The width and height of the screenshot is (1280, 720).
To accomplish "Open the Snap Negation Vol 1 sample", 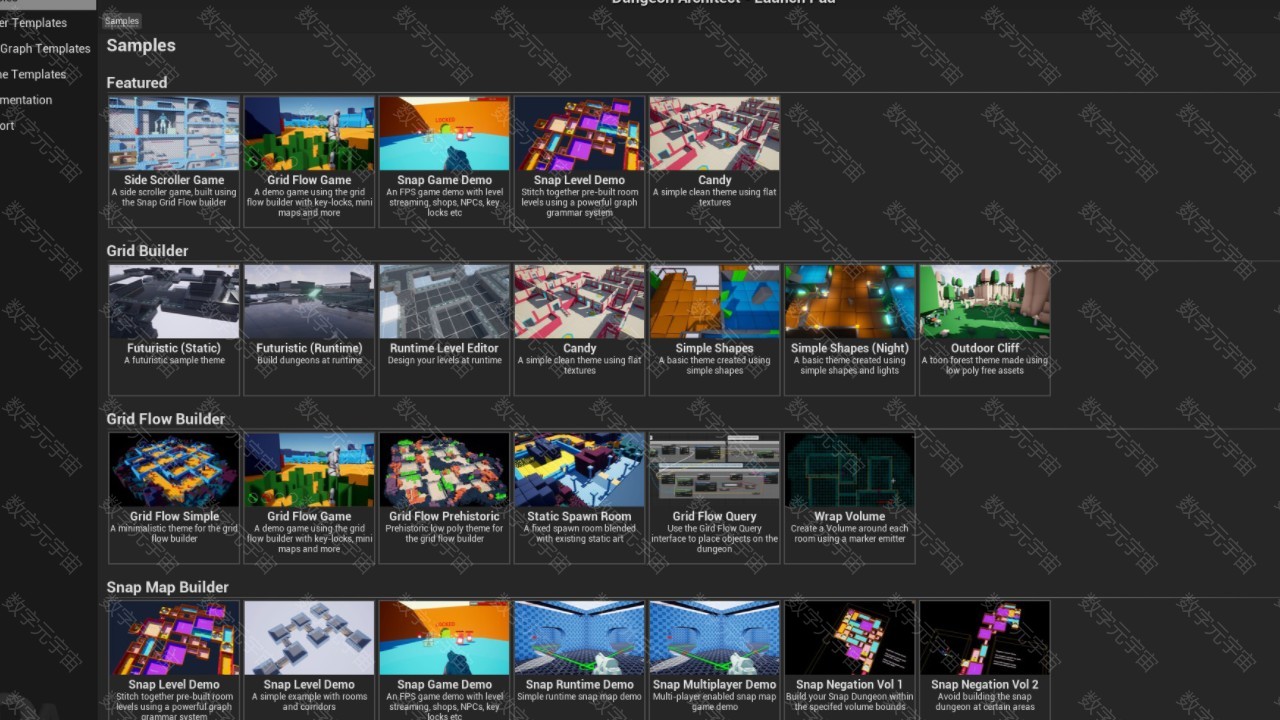I will pyautogui.click(x=849, y=660).
